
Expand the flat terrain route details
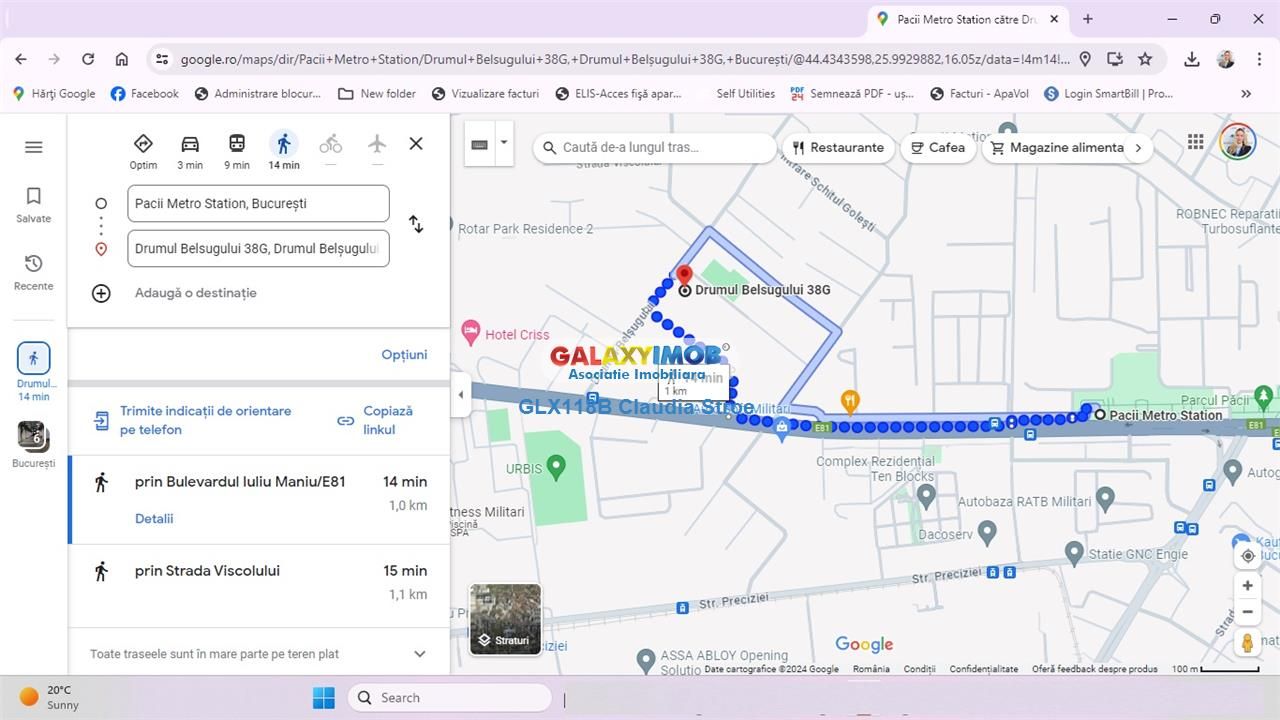click(x=419, y=654)
